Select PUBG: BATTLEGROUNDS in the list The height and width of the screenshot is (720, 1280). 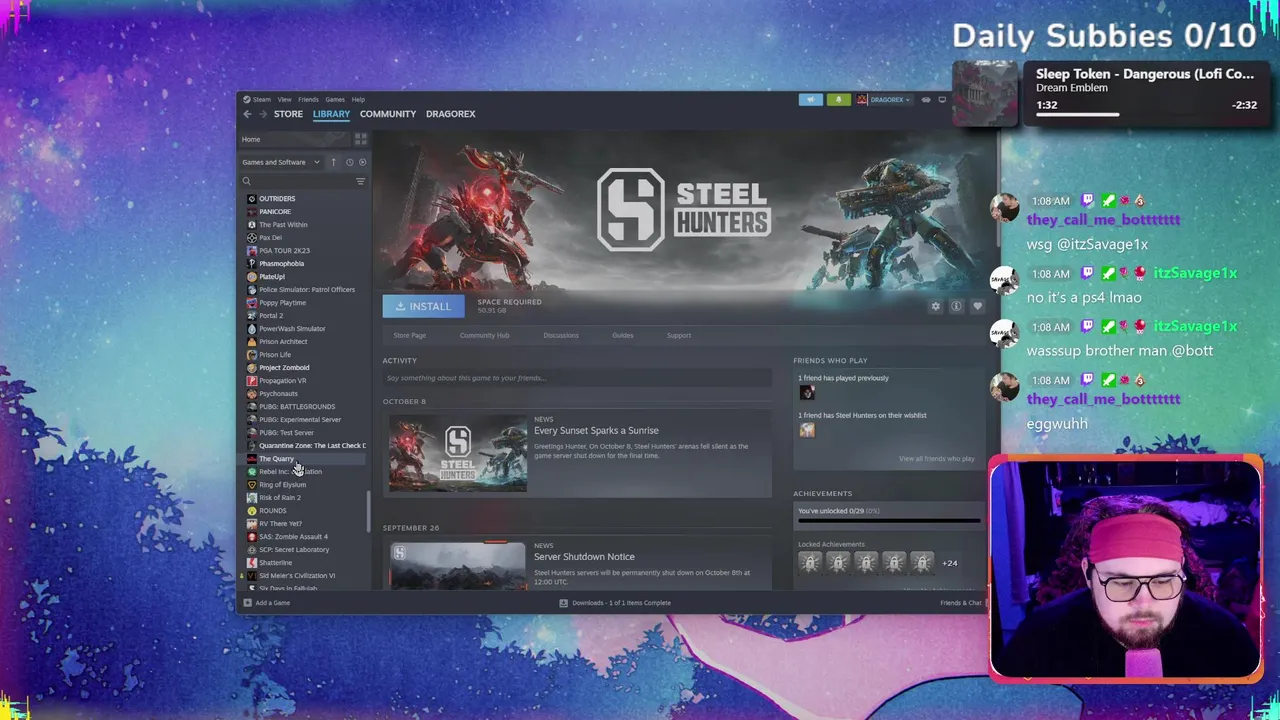[305, 407]
